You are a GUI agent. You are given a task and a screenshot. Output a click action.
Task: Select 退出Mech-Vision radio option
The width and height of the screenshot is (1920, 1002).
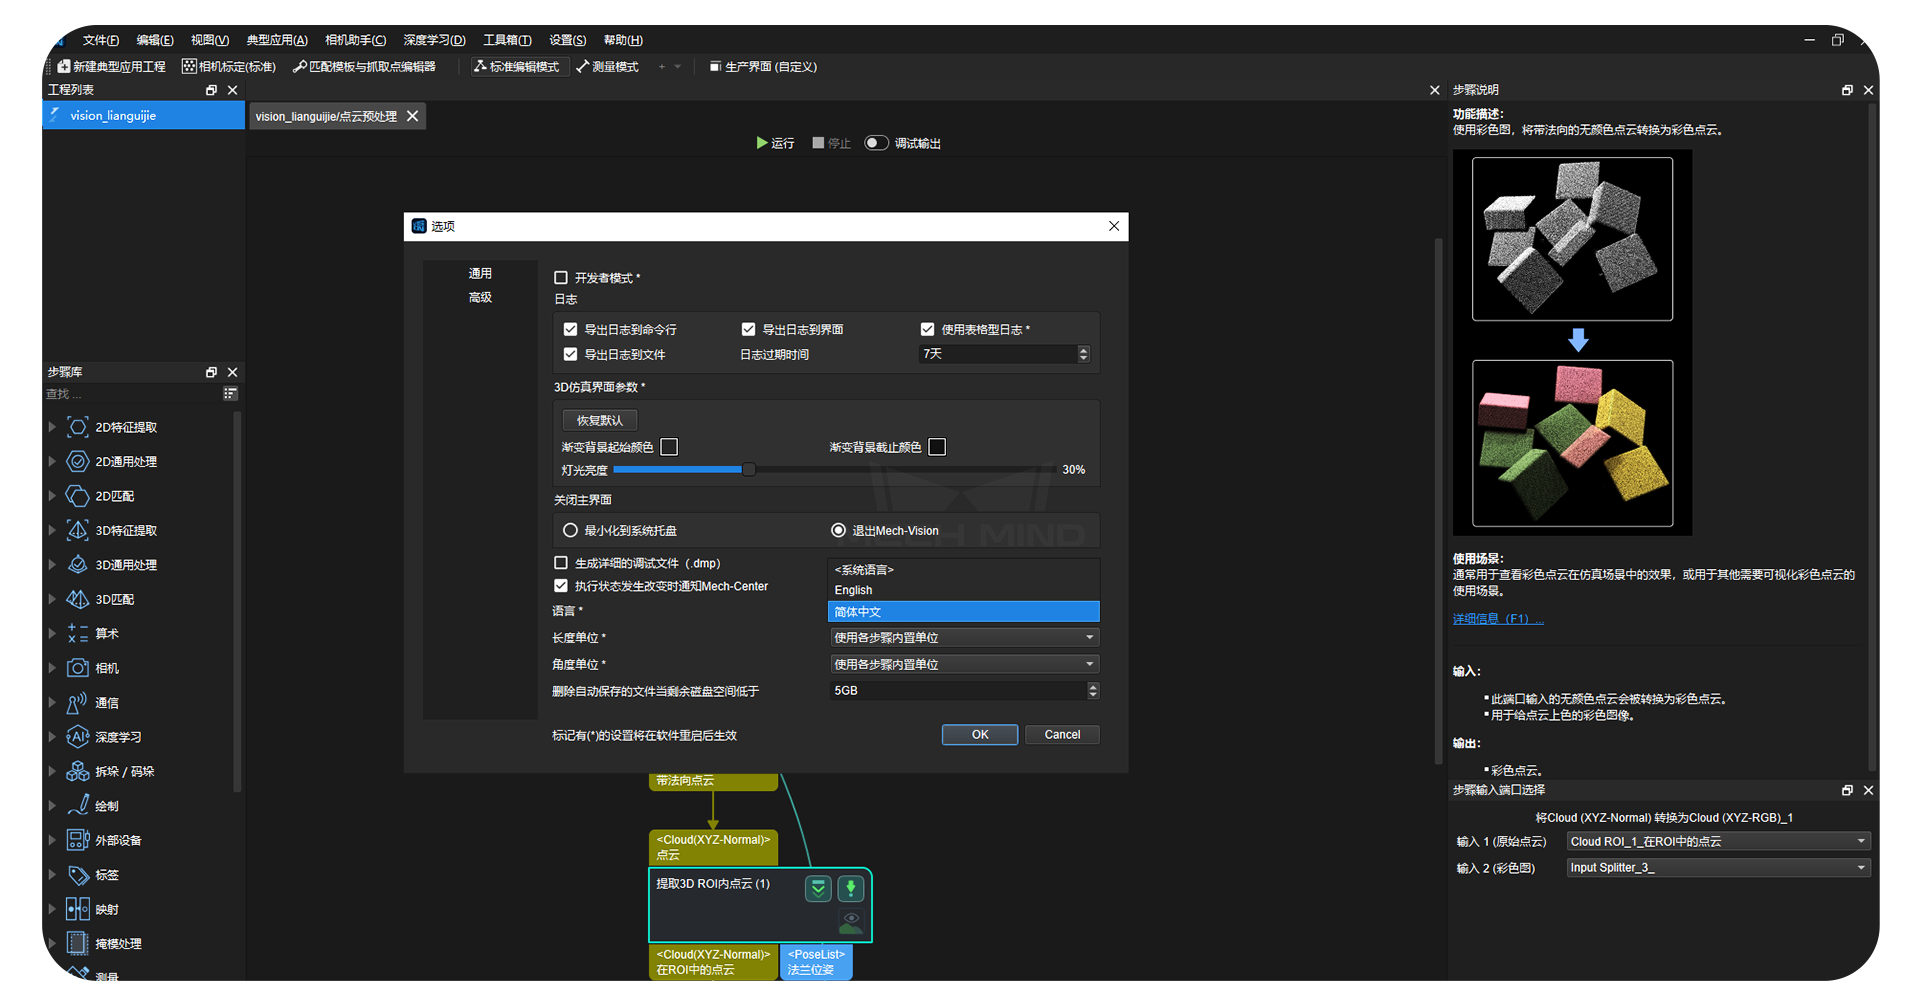[838, 530]
